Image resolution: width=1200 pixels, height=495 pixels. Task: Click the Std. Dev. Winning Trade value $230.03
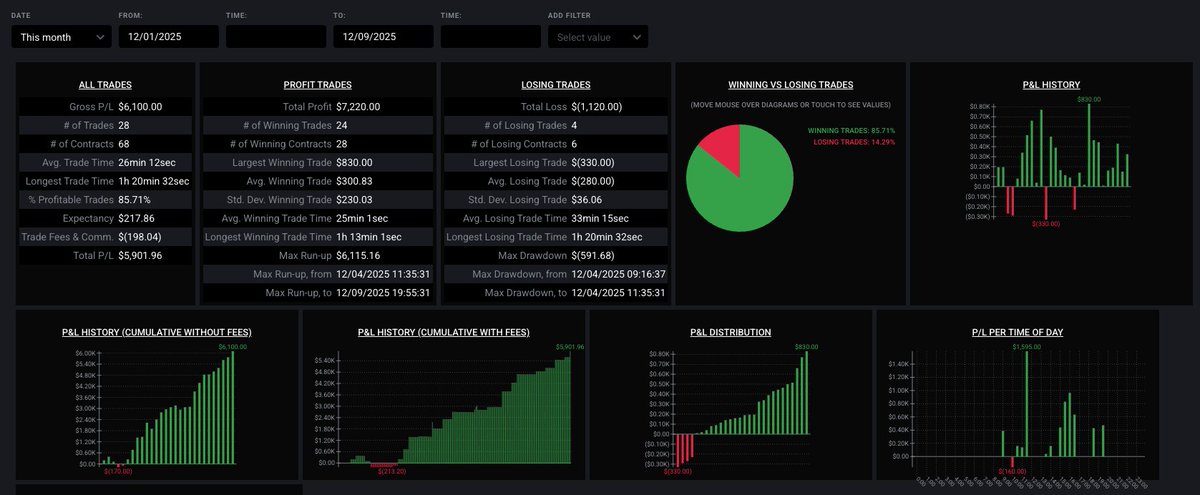click(x=354, y=200)
